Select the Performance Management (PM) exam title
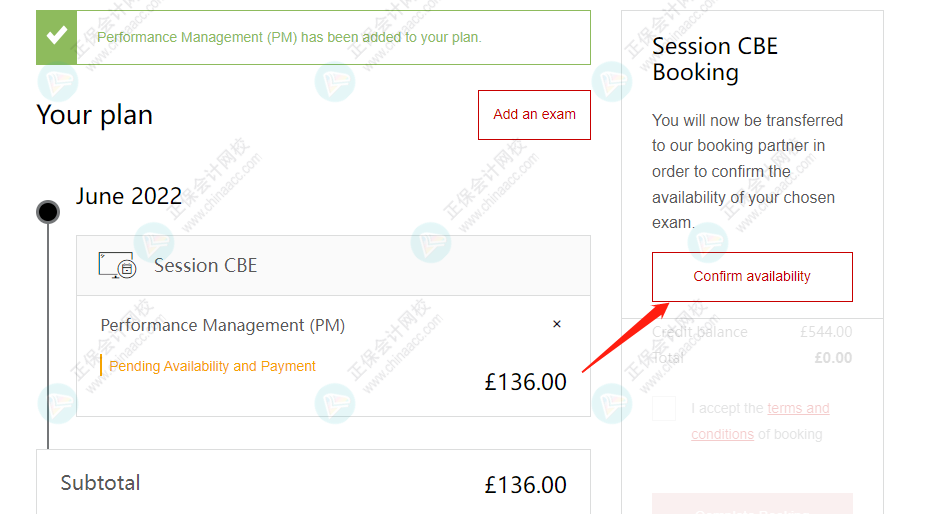This screenshot has height=514, width=936. pyautogui.click(x=222, y=325)
